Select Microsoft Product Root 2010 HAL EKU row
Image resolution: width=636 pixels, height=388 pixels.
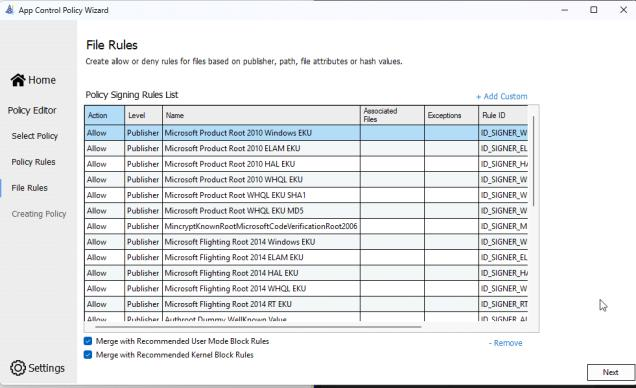coord(306,164)
